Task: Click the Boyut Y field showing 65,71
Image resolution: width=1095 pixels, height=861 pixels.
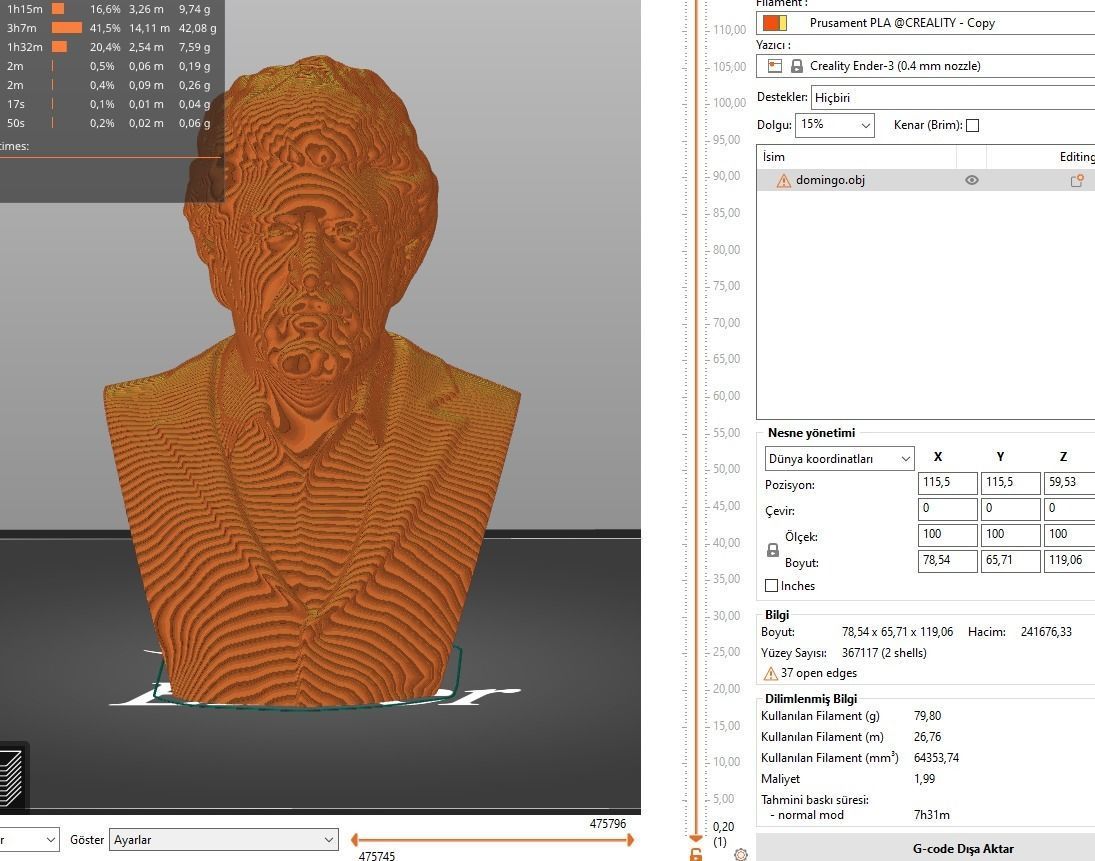Action: 1010,561
